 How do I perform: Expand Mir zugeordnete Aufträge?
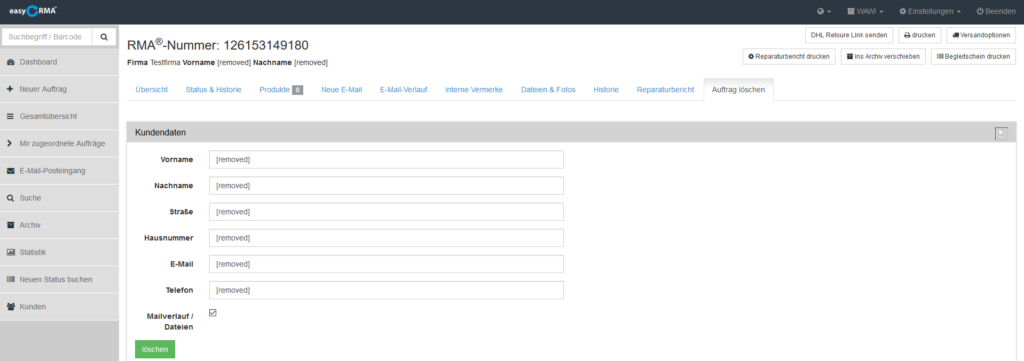tap(59, 144)
